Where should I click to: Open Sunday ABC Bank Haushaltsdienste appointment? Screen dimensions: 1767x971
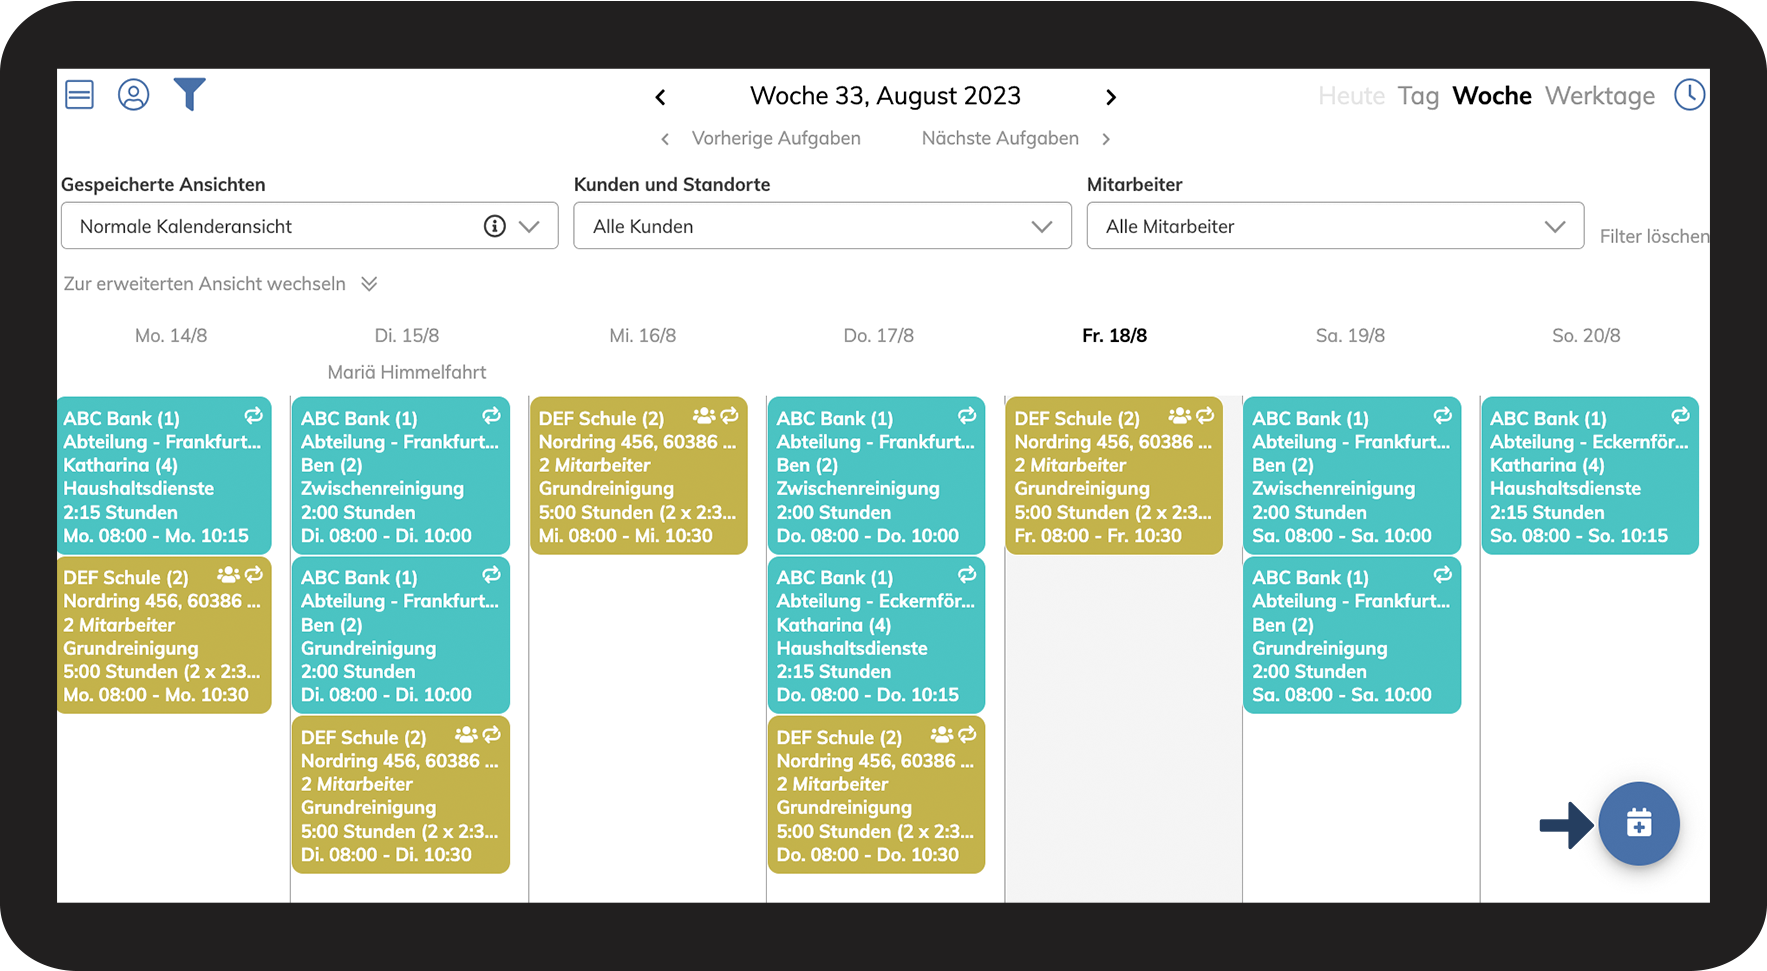[x=1590, y=476]
